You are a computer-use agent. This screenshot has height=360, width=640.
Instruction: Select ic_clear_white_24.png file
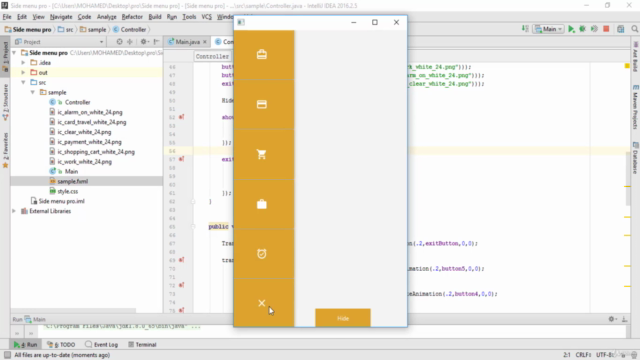click(x=84, y=132)
